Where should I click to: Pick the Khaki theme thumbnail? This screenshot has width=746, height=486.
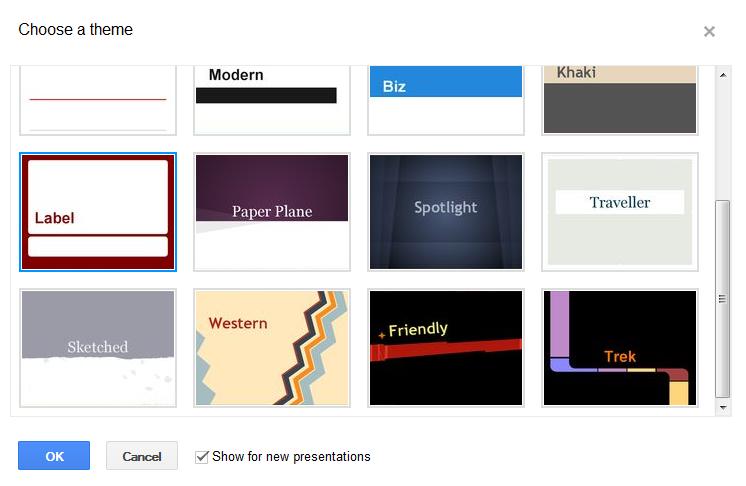click(x=620, y=98)
